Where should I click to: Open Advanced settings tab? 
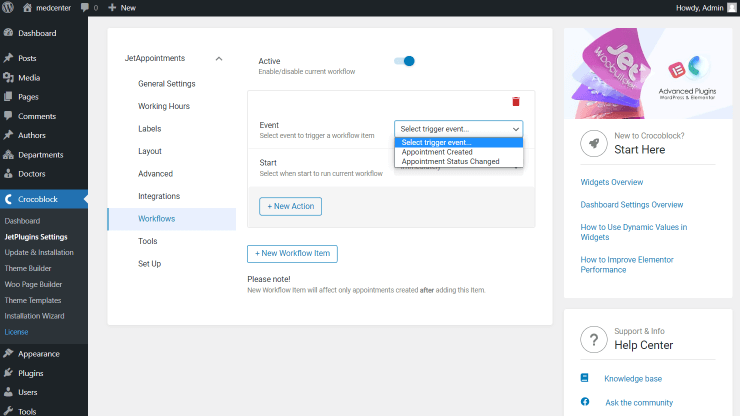(155, 174)
